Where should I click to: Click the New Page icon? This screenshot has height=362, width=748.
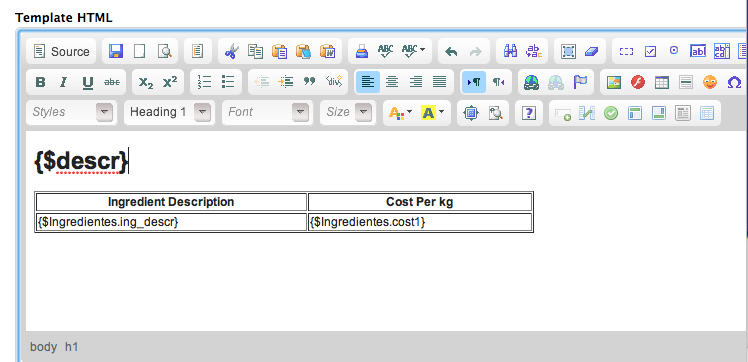coord(139,51)
